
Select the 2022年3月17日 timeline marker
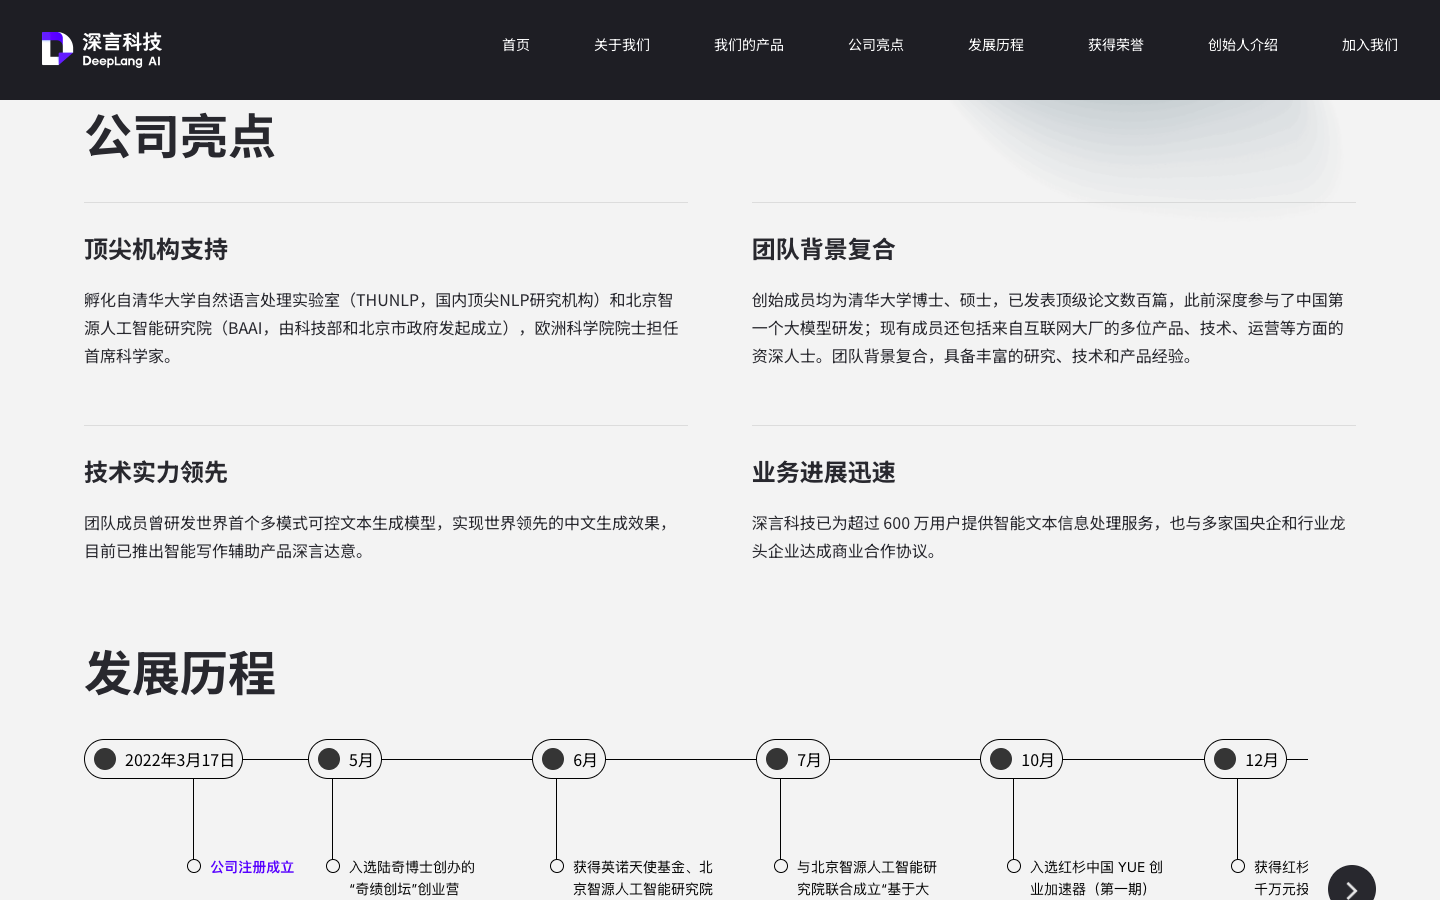tap(163, 759)
